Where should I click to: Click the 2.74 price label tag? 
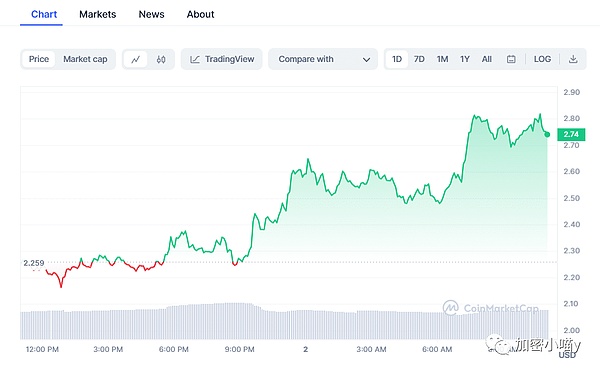(x=571, y=134)
